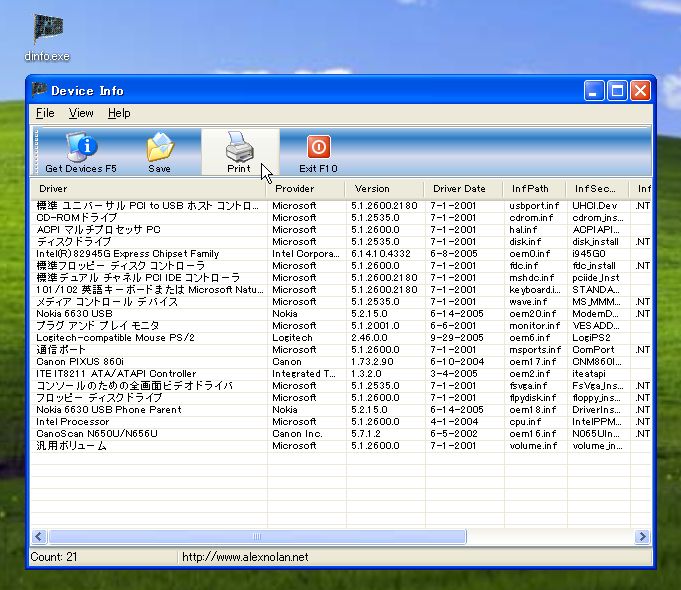Click the horizontal scrollbar left arrow

point(39,537)
